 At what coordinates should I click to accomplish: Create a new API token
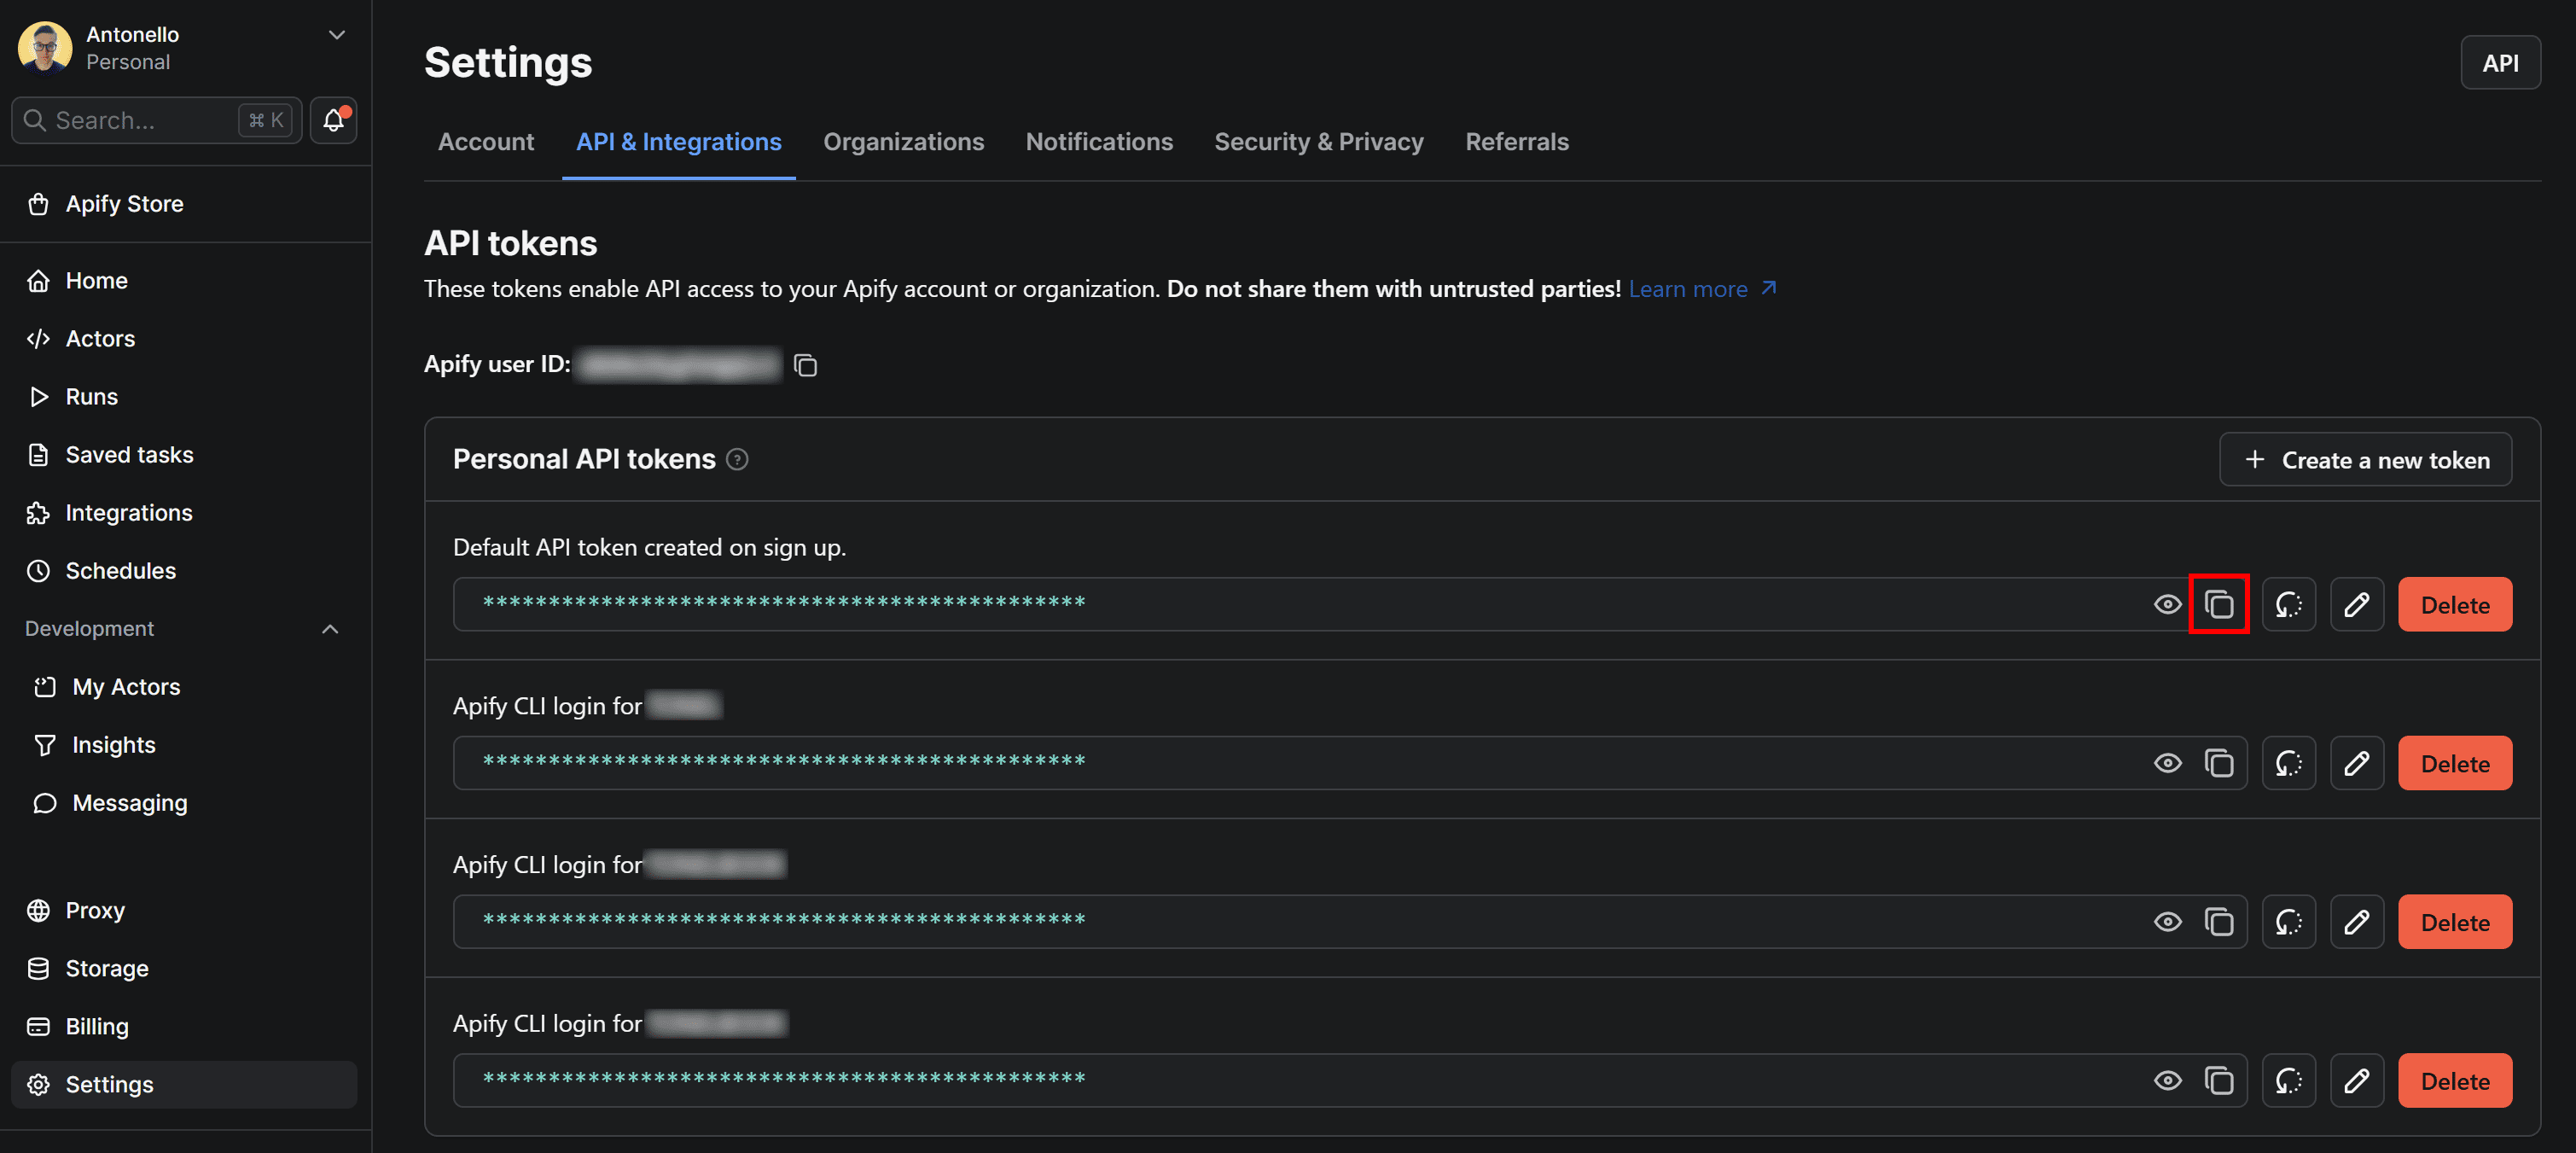[2365, 459]
